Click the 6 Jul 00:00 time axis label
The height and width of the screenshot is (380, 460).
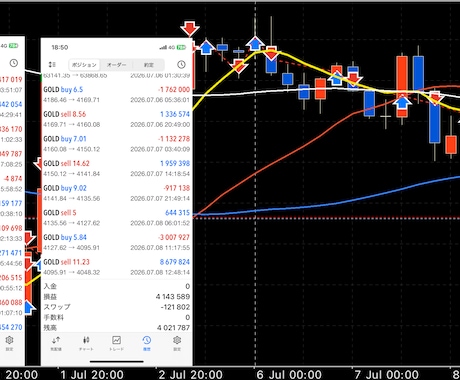[x=289, y=374]
